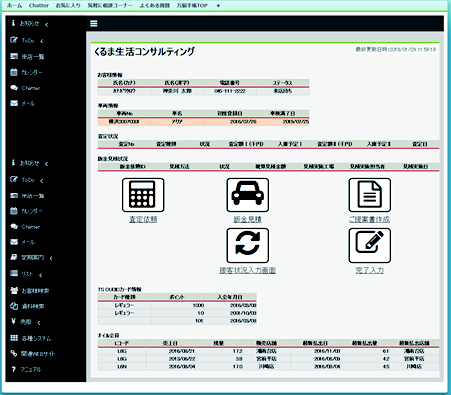Open 資料検索 documents icon in sidebar
Viewport: 451px width, 395px height.
pos(14,306)
